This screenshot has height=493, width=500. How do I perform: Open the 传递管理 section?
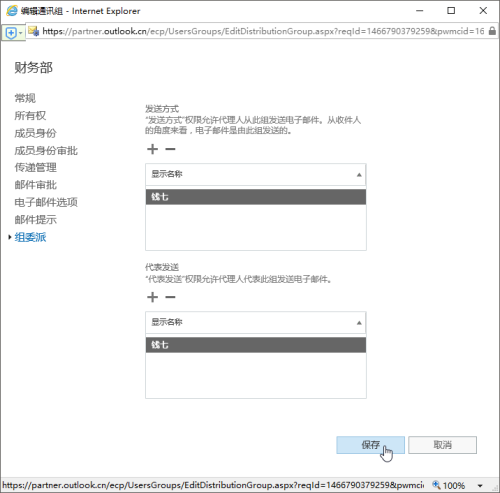coord(35,167)
